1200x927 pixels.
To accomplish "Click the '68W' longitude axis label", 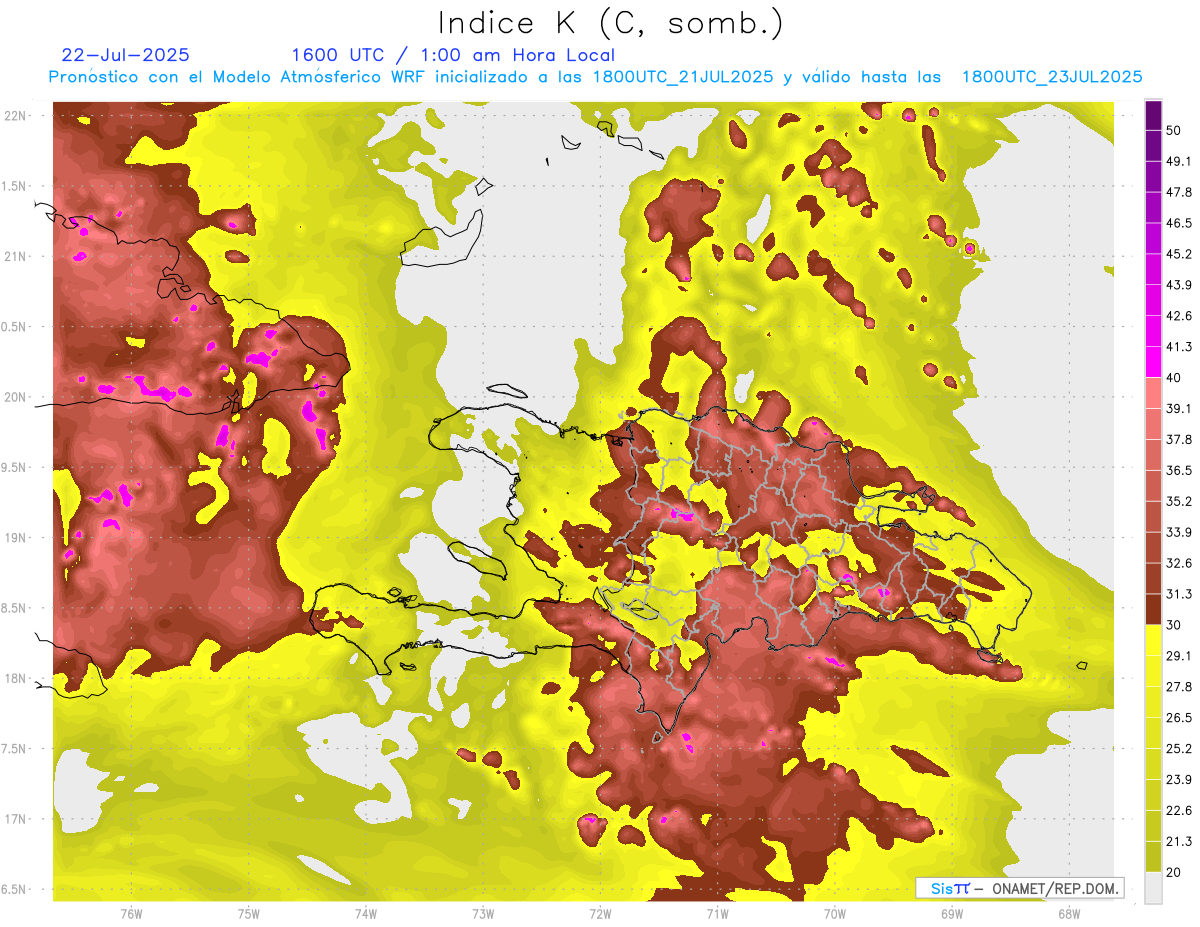I will coord(1068,914).
